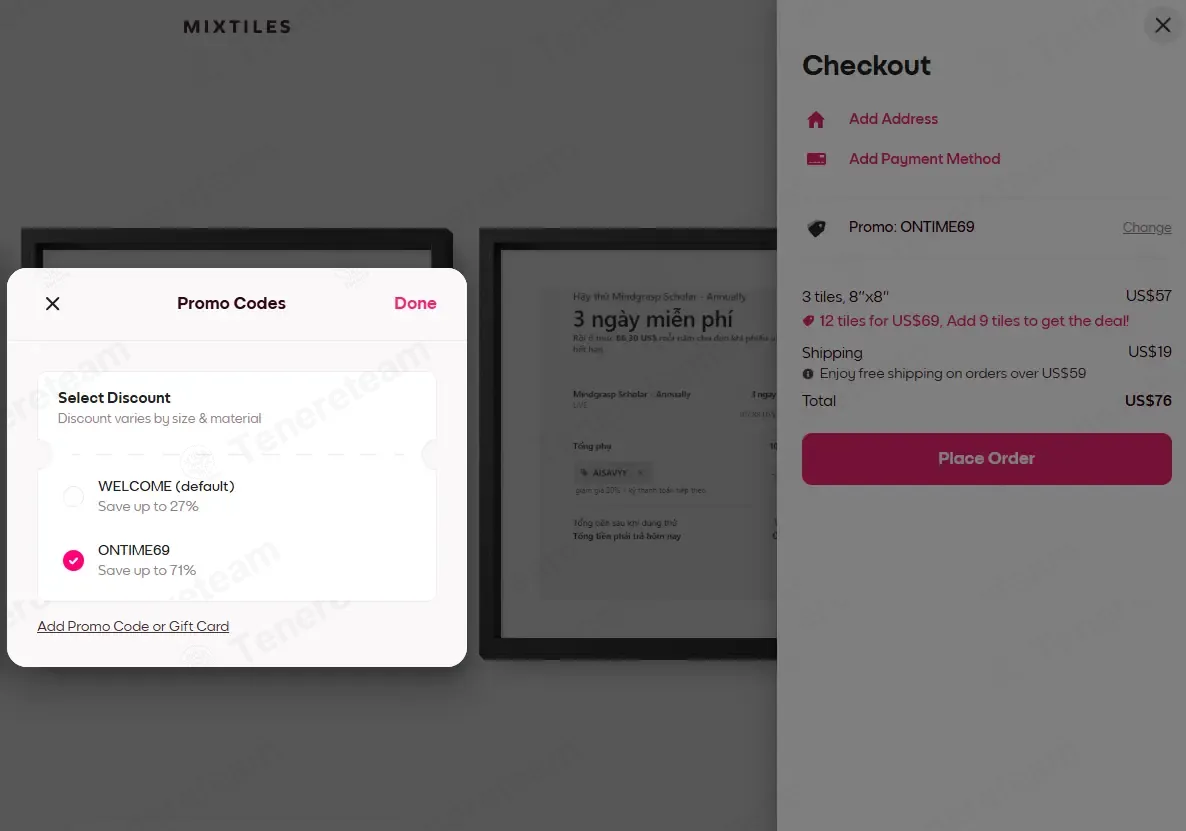Viewport: 1186px width, 831px height.
Task: Click the promo tag icon next to ONTIME69
Action: 816,228
